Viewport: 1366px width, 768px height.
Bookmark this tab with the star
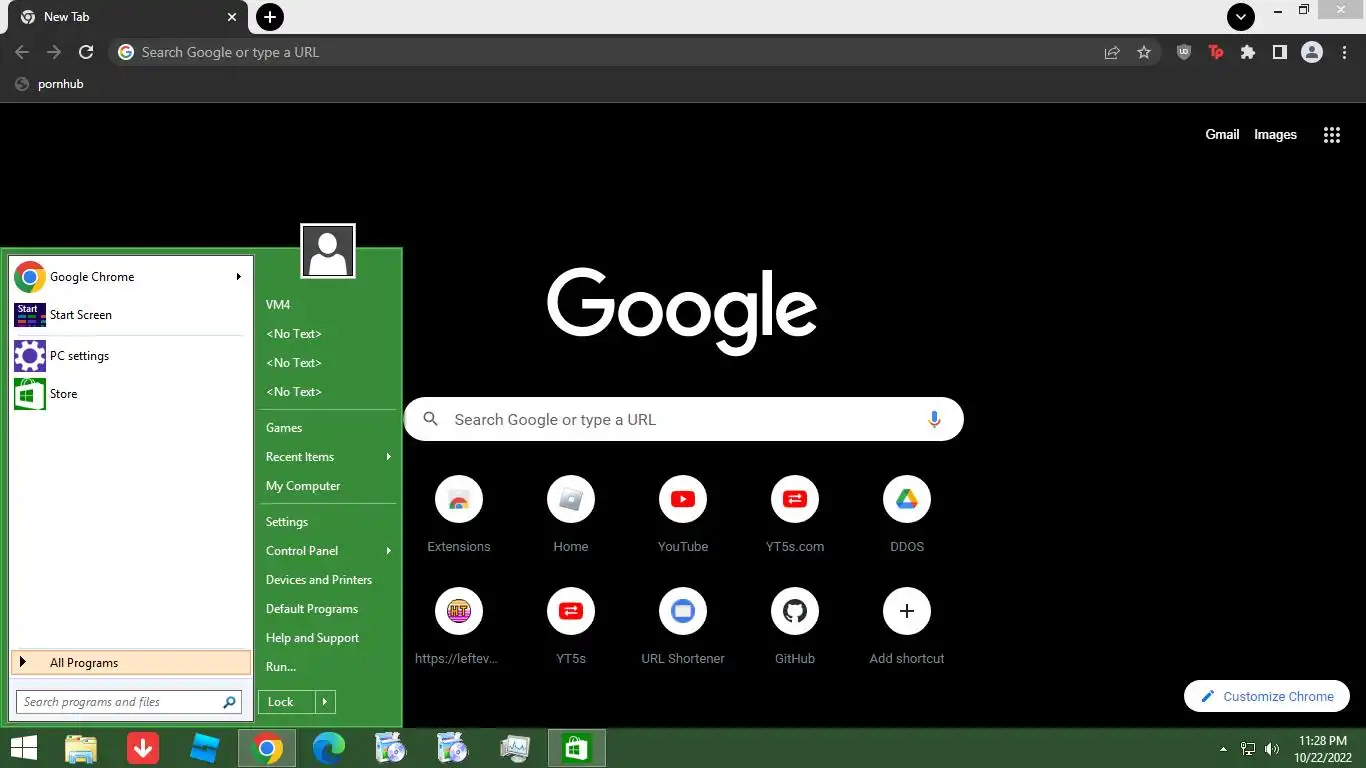[1144, 52]
